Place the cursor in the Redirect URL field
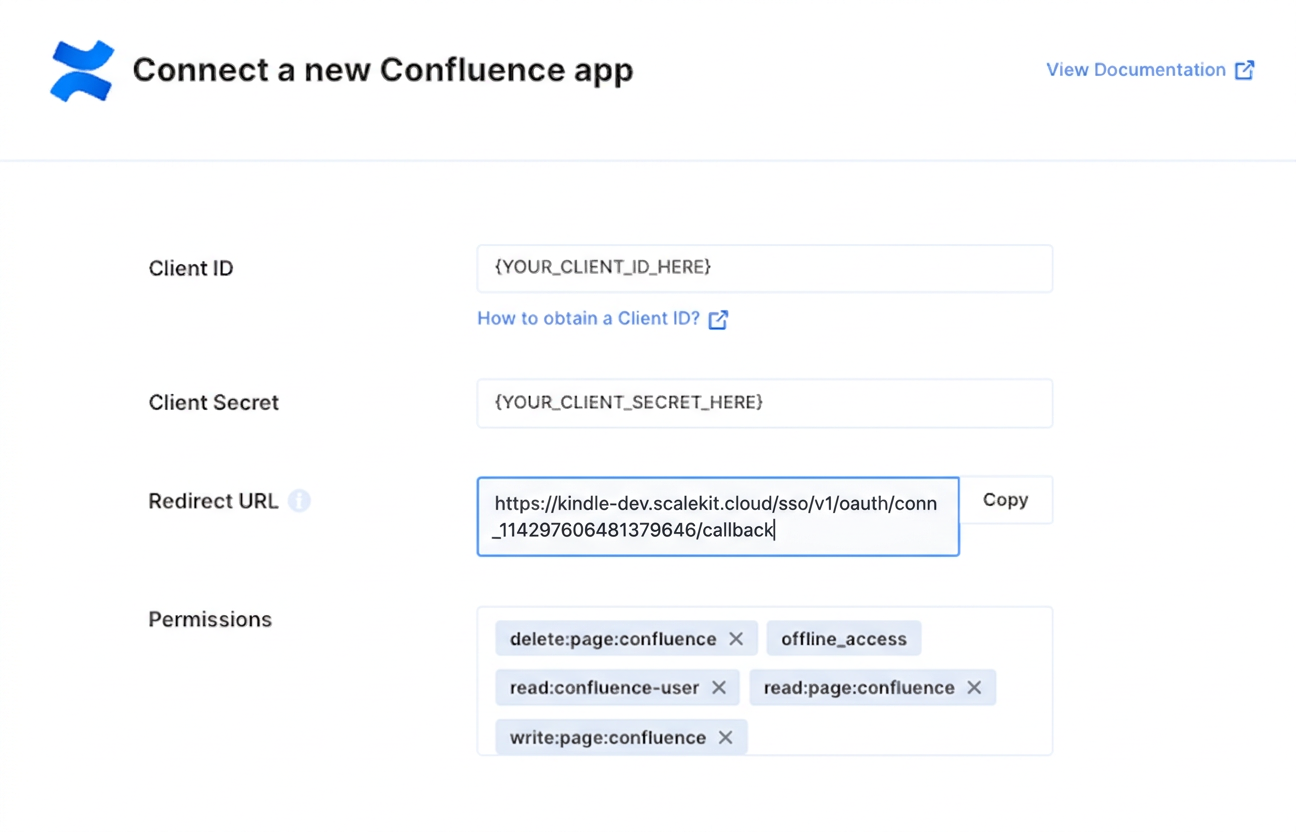The width and height of the screenshot is (1296, 832). click(x=717, y=516)
